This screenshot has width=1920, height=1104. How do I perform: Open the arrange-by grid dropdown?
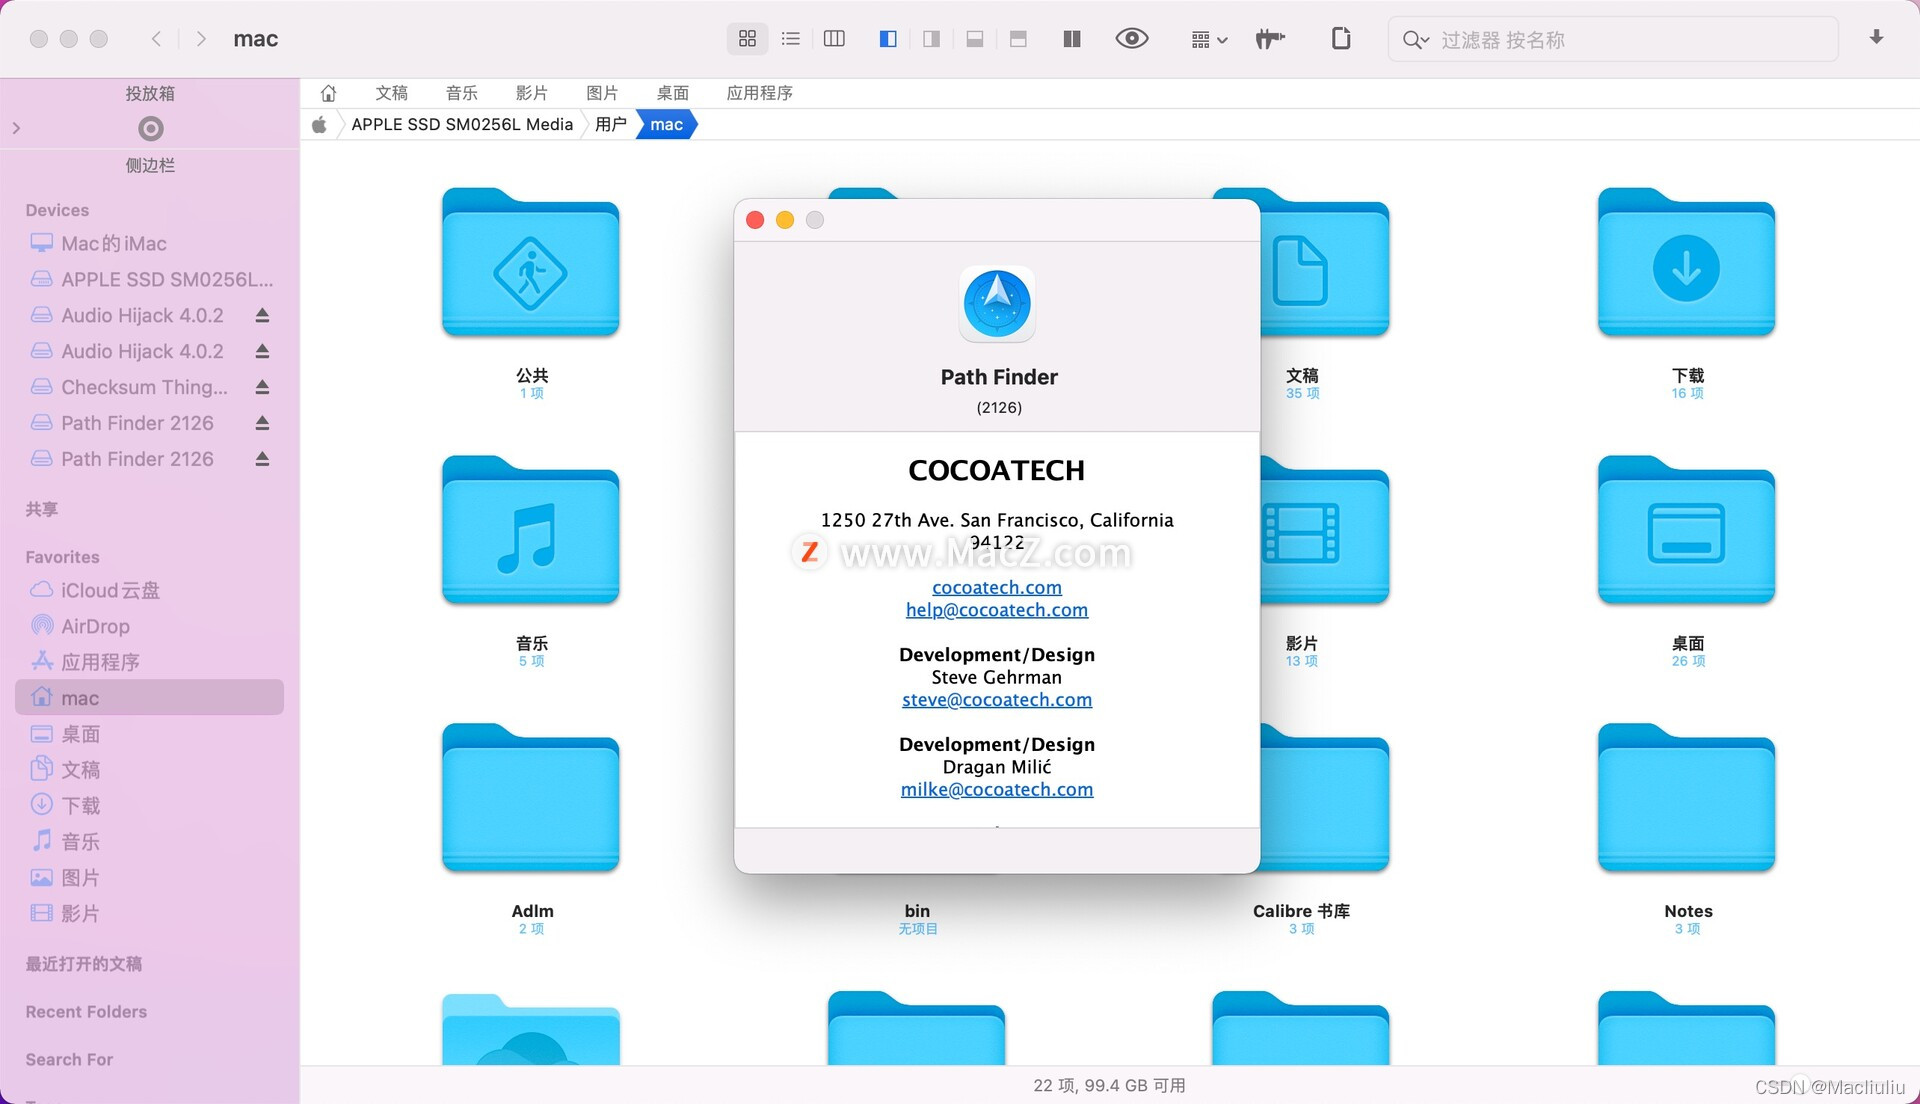pyautogui.click(x=1208, y=40)
